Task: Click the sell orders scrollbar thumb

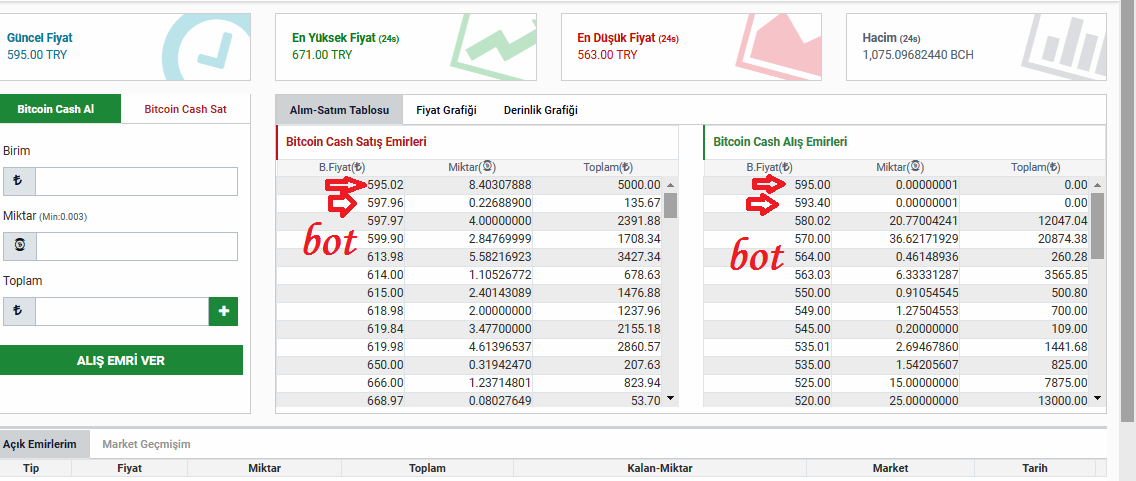Action: click(670, 205)
